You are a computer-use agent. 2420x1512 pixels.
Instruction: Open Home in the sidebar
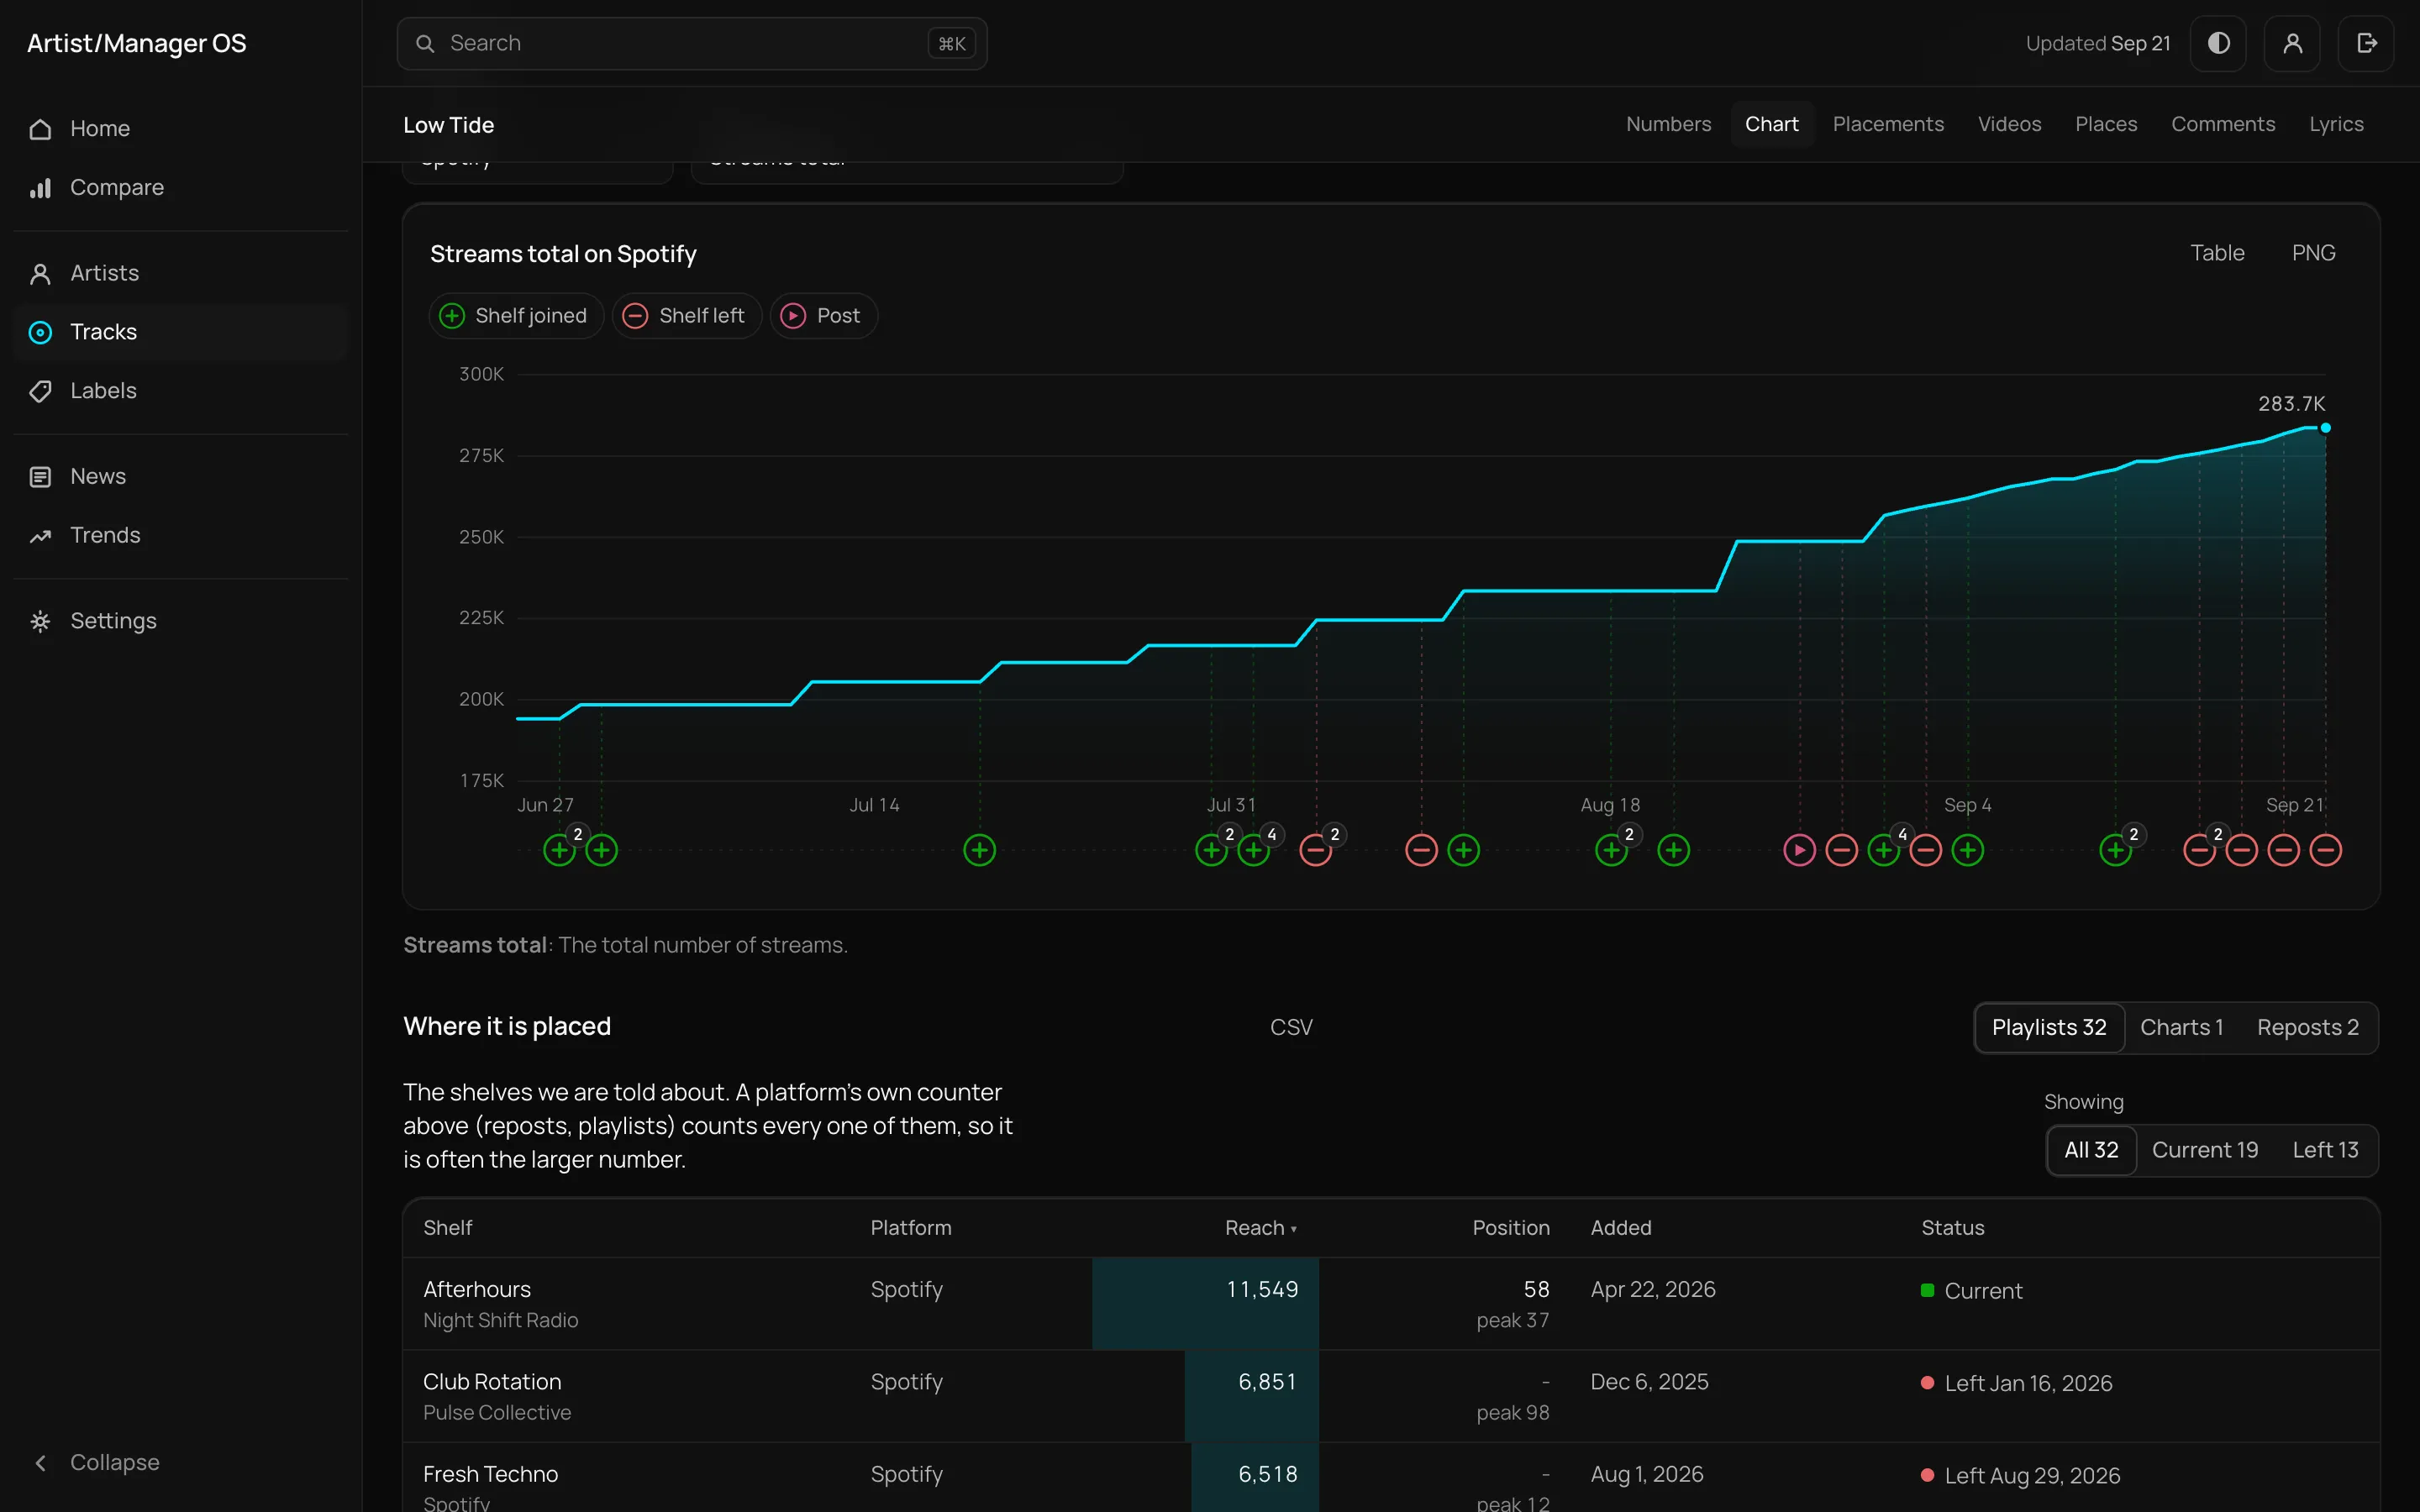click(x=181, y=129)
